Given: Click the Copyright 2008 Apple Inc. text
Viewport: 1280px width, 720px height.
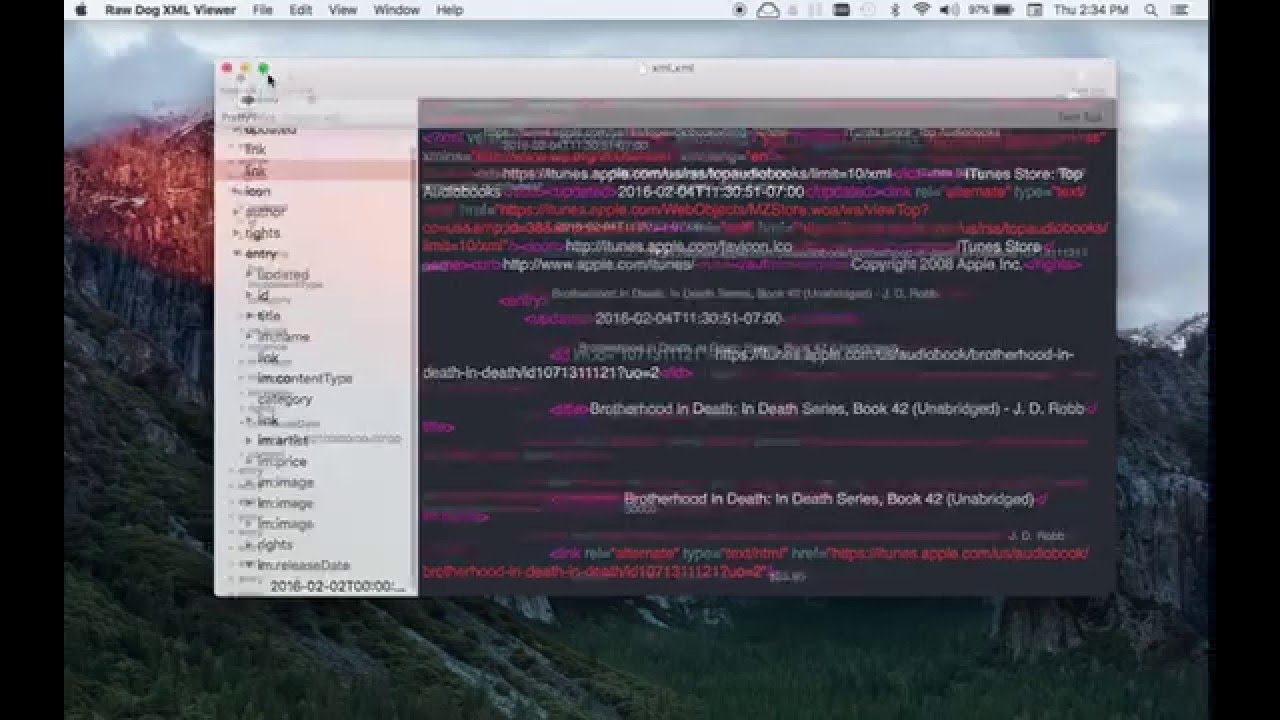Looking at the screenshot, I should click(x=937, y=265).
